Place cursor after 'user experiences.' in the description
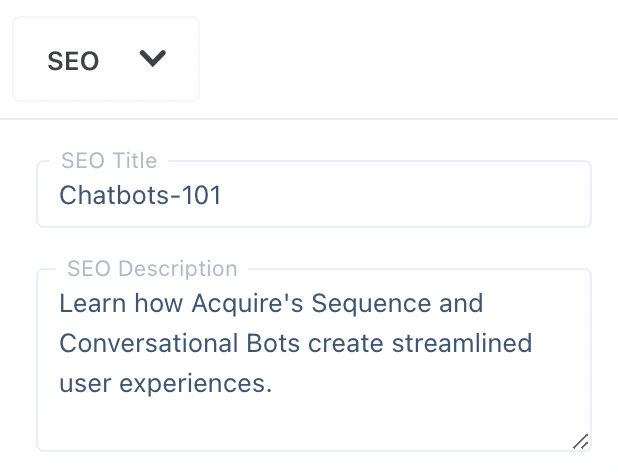 click(x=274, y=383)
